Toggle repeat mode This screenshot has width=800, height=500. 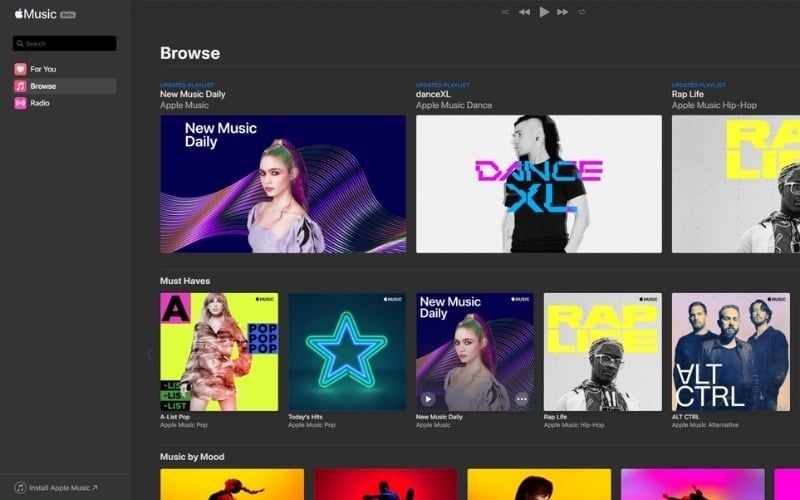[x=582, y=12]
